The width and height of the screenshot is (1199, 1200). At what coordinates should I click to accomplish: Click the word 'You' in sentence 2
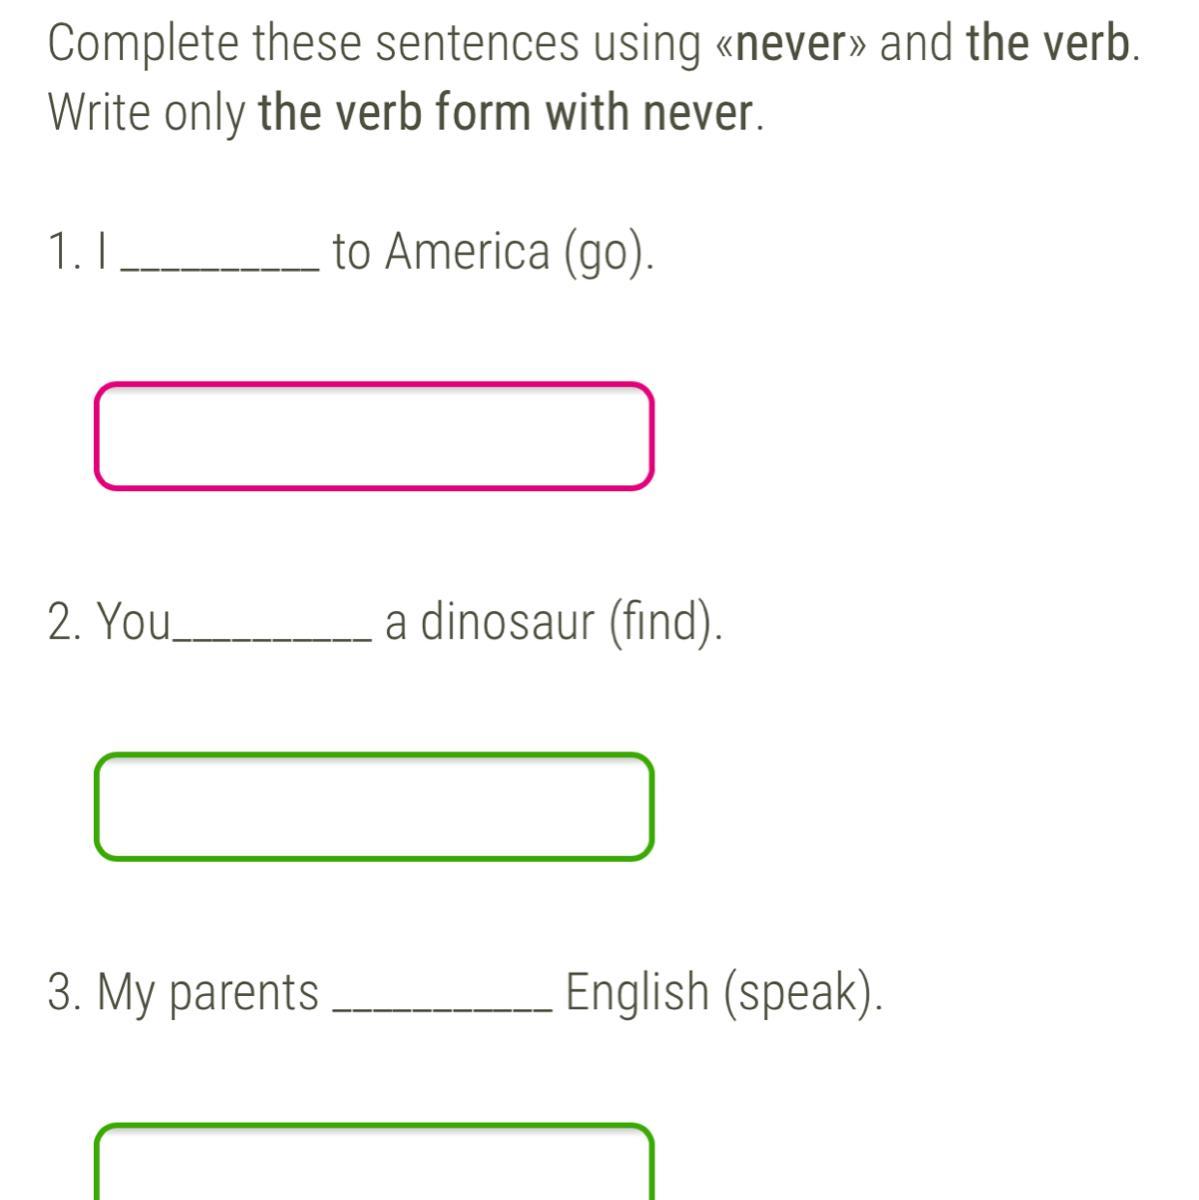(133, 622)
